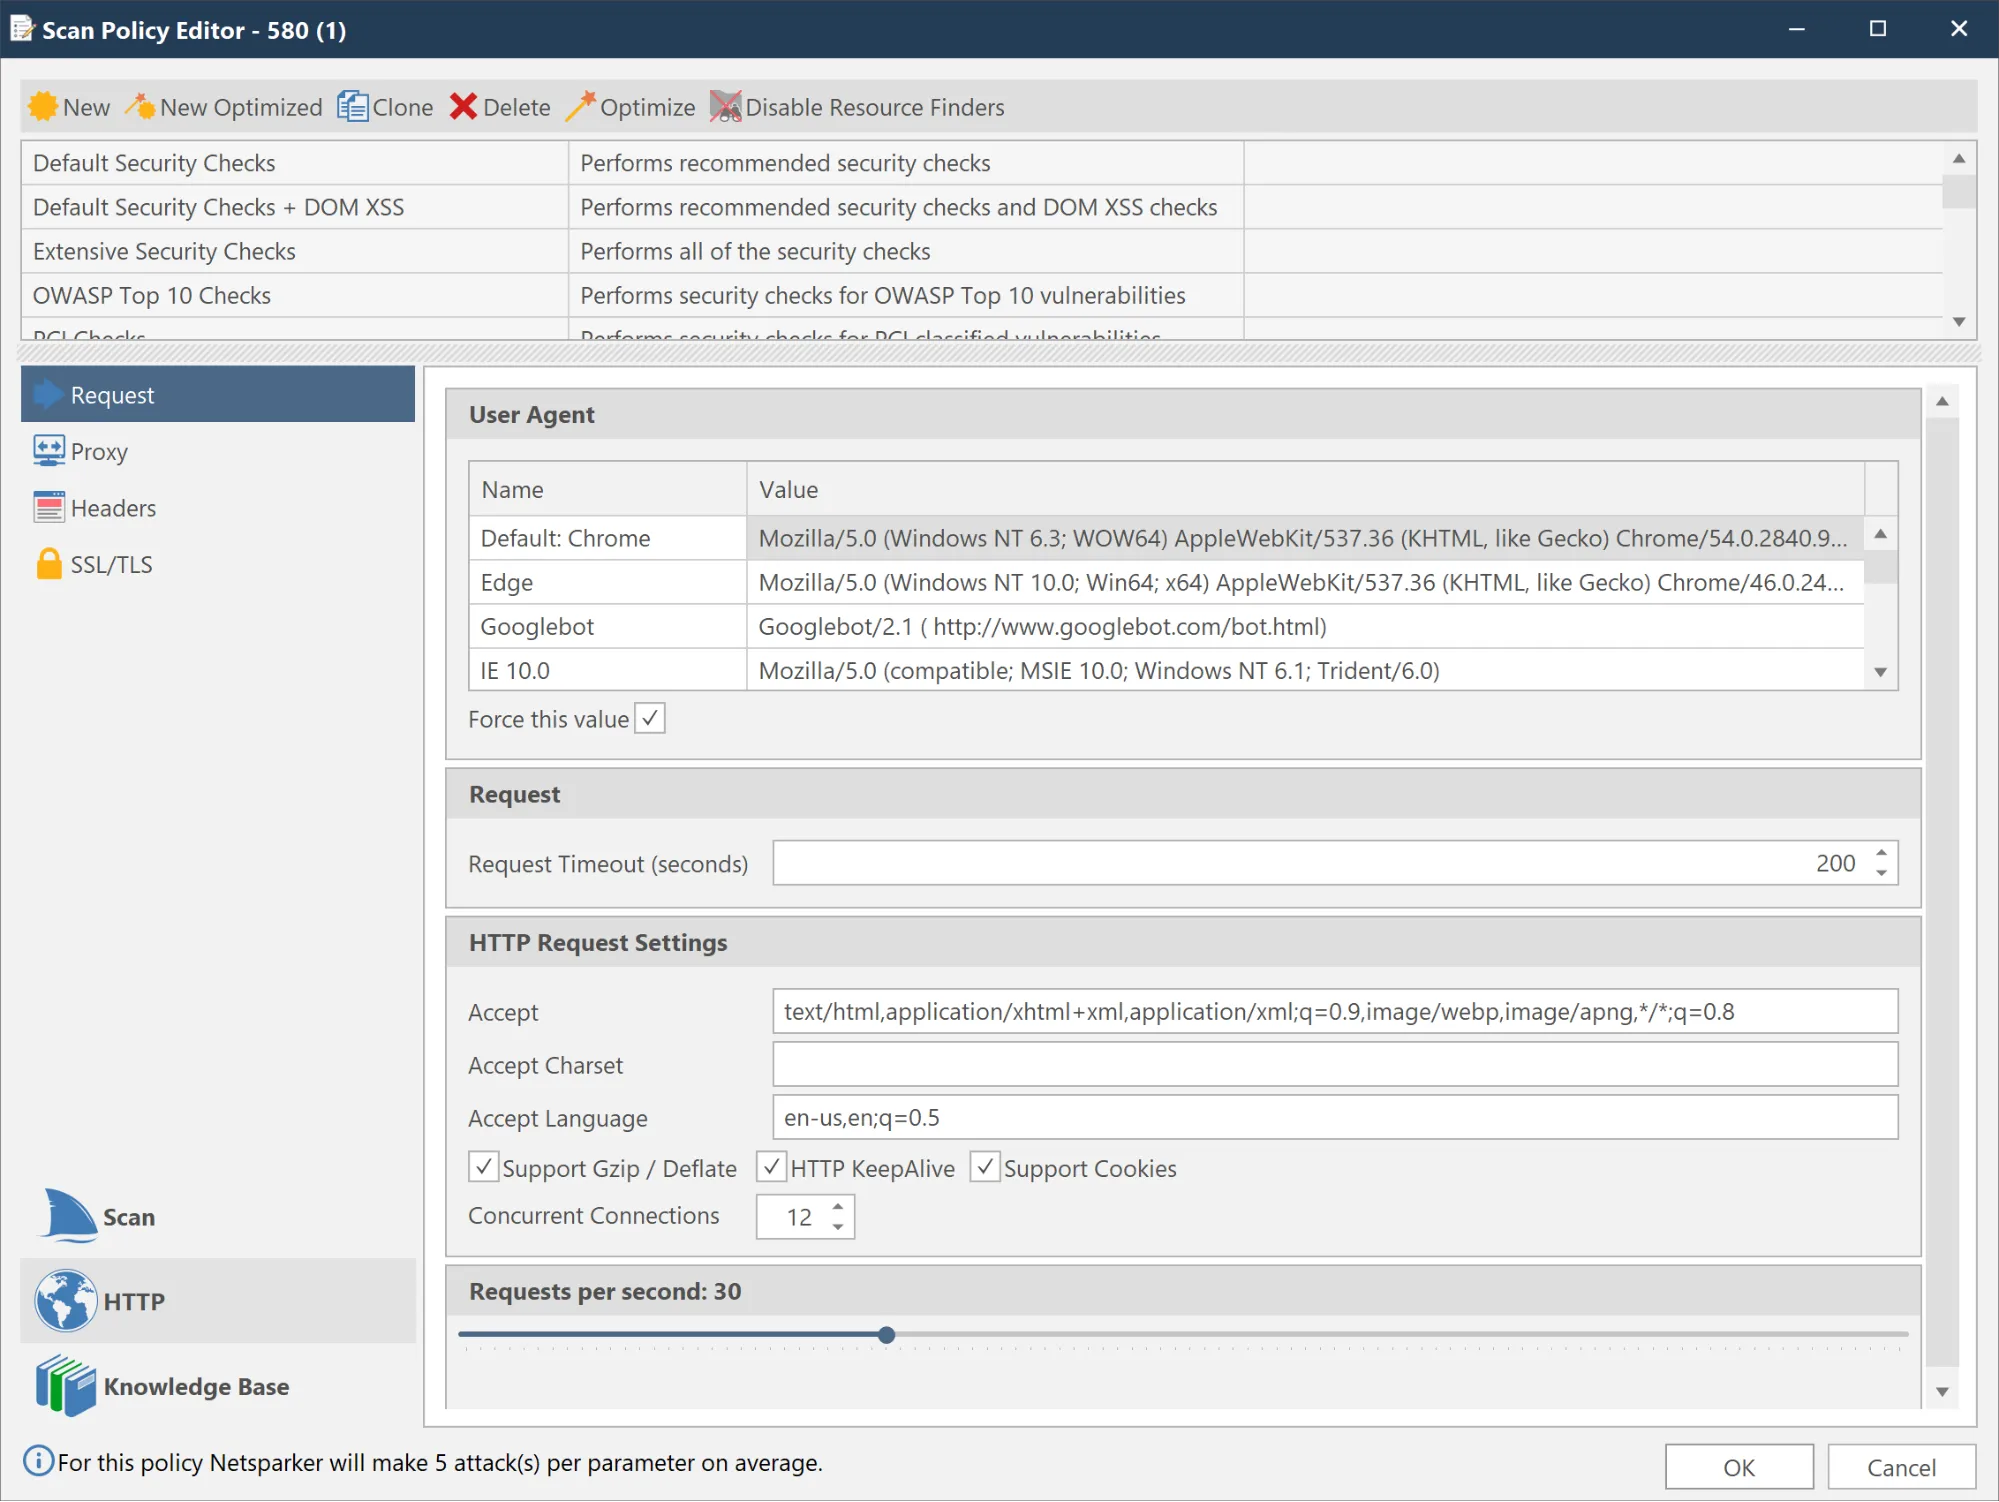1999x1502 pixels.
Task: Disable the HTTP KeepAlive checkbox
Action: 771,1167
